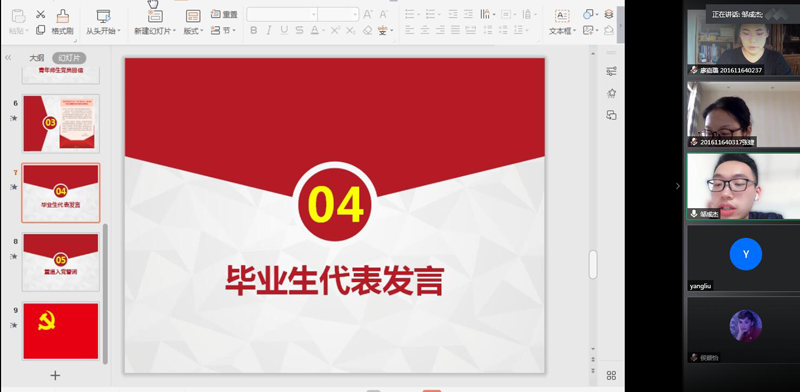
Task: Select slide 7 thumbnail 毕业生代表发言
Action: (x=61, y=193)
